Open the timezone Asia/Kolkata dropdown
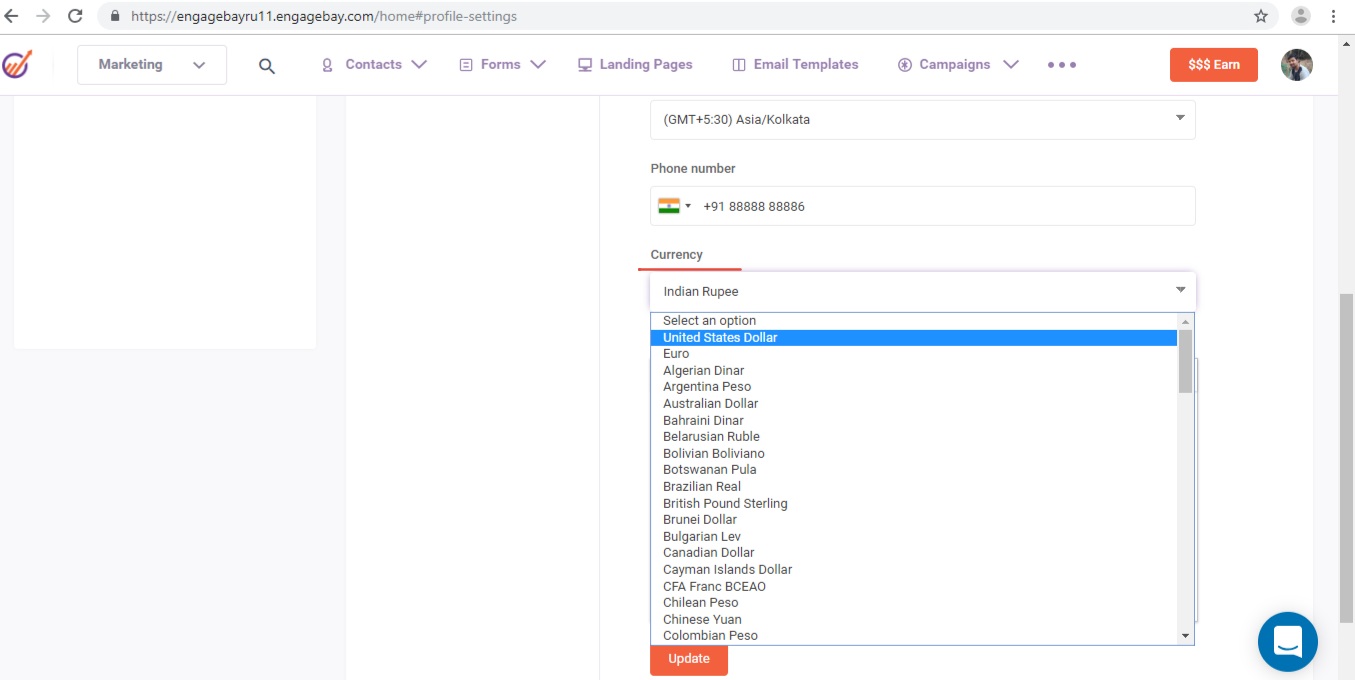Screen dimensions: 1355x680 (922, 119)
